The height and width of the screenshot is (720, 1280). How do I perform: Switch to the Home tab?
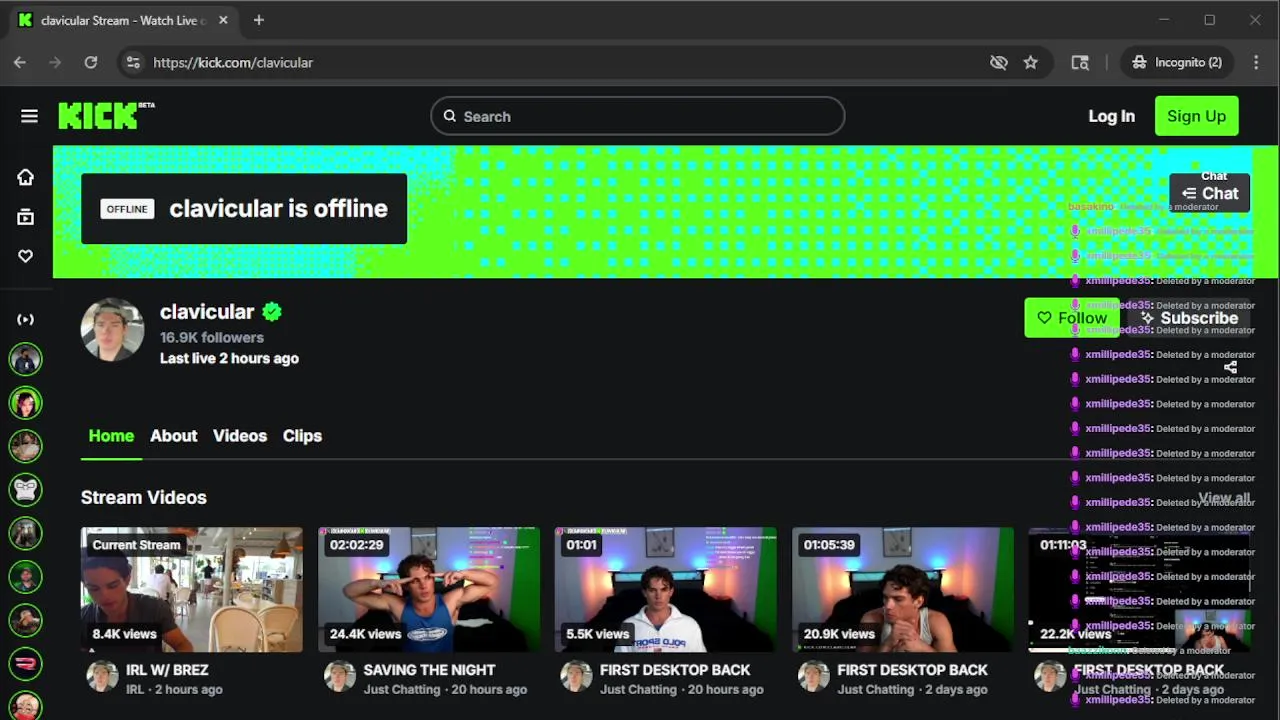(x=111, y=436)
